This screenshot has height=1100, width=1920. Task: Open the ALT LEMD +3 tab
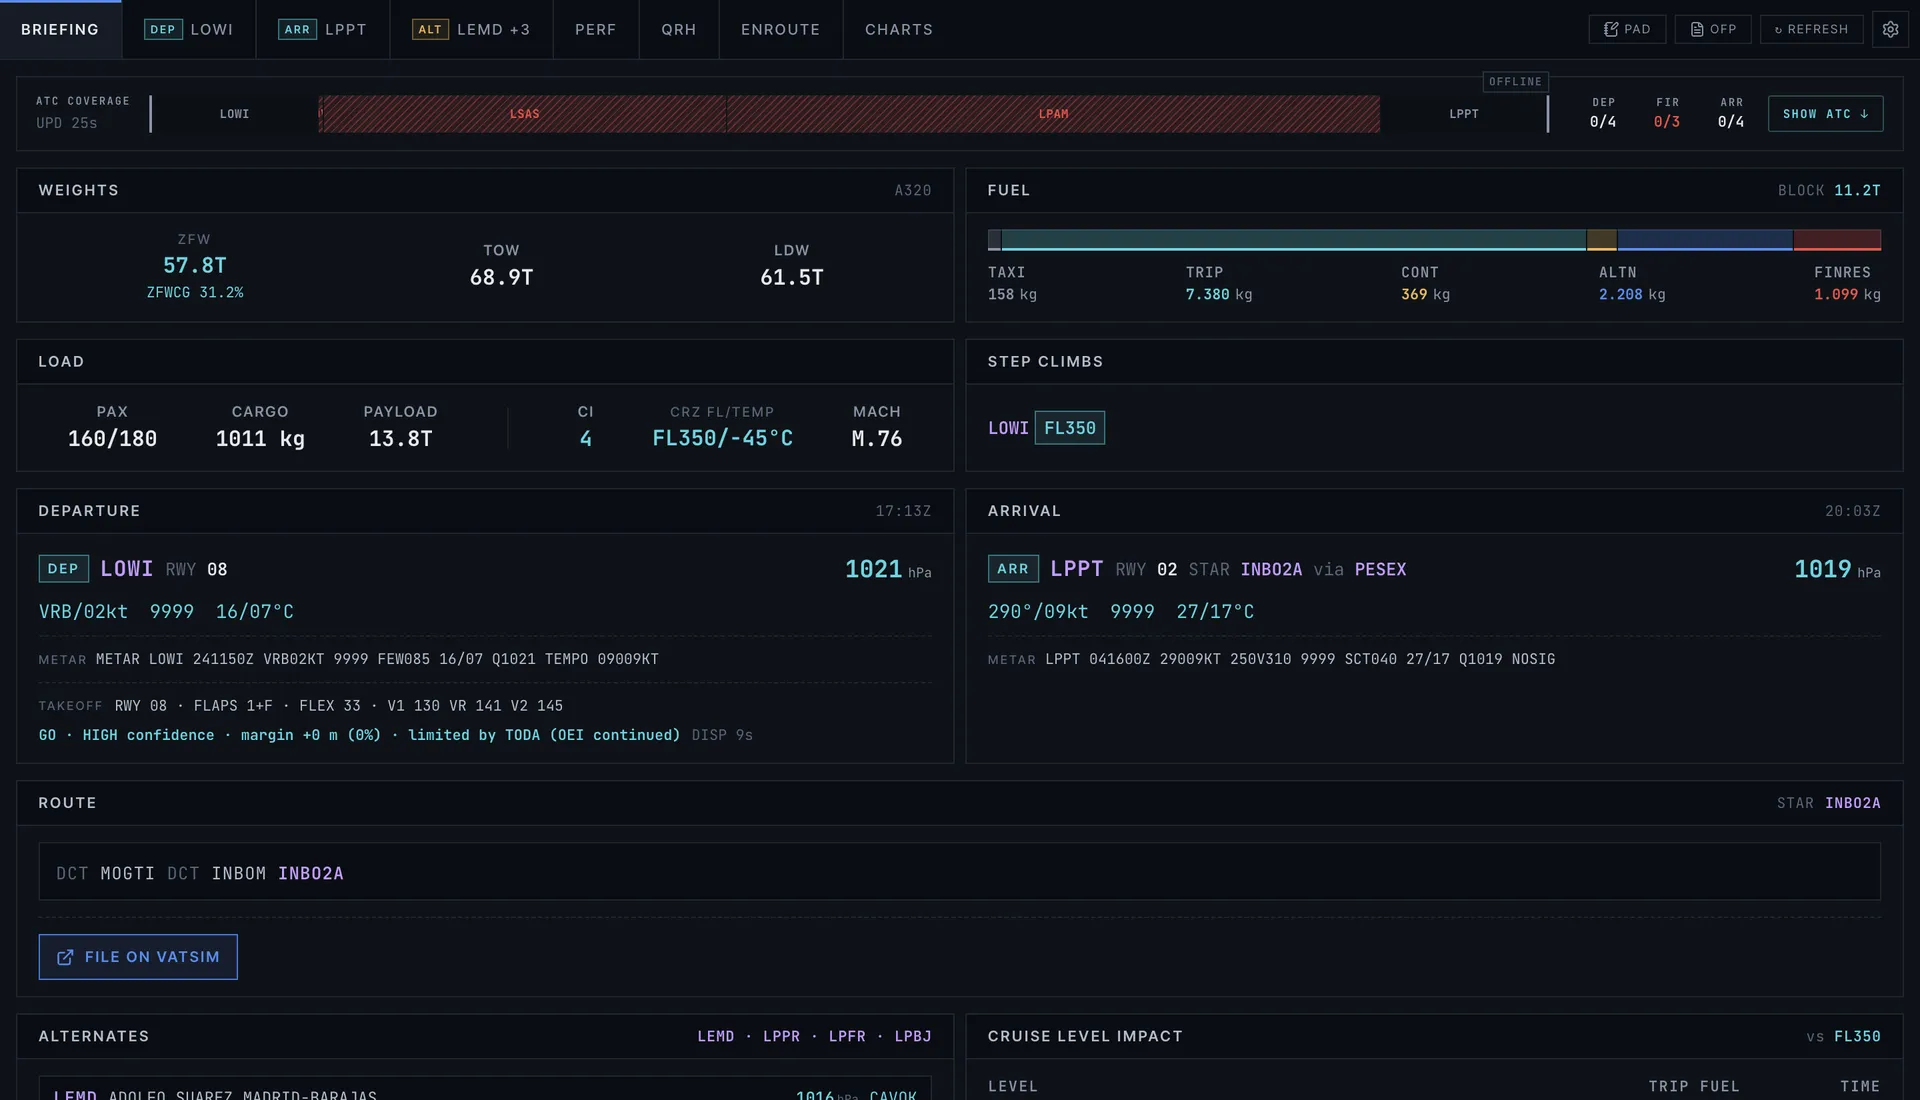pos(471,29)
